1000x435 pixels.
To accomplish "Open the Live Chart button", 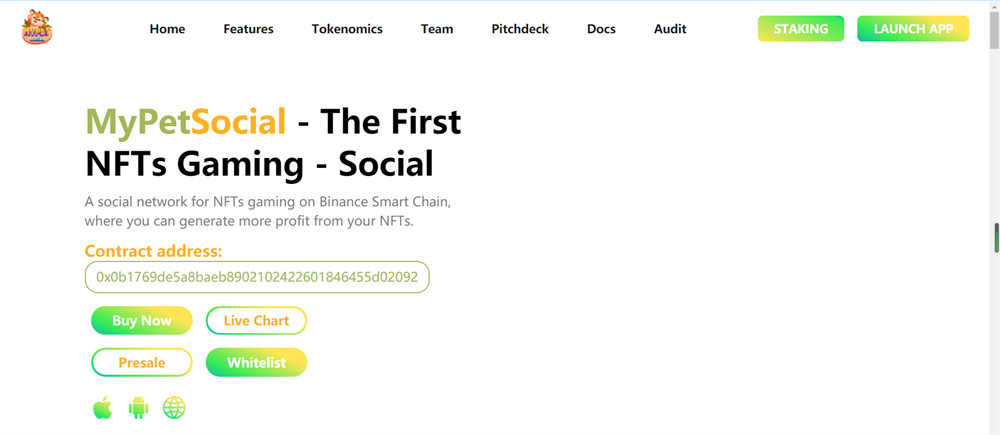I will click(x=256, y=321).
